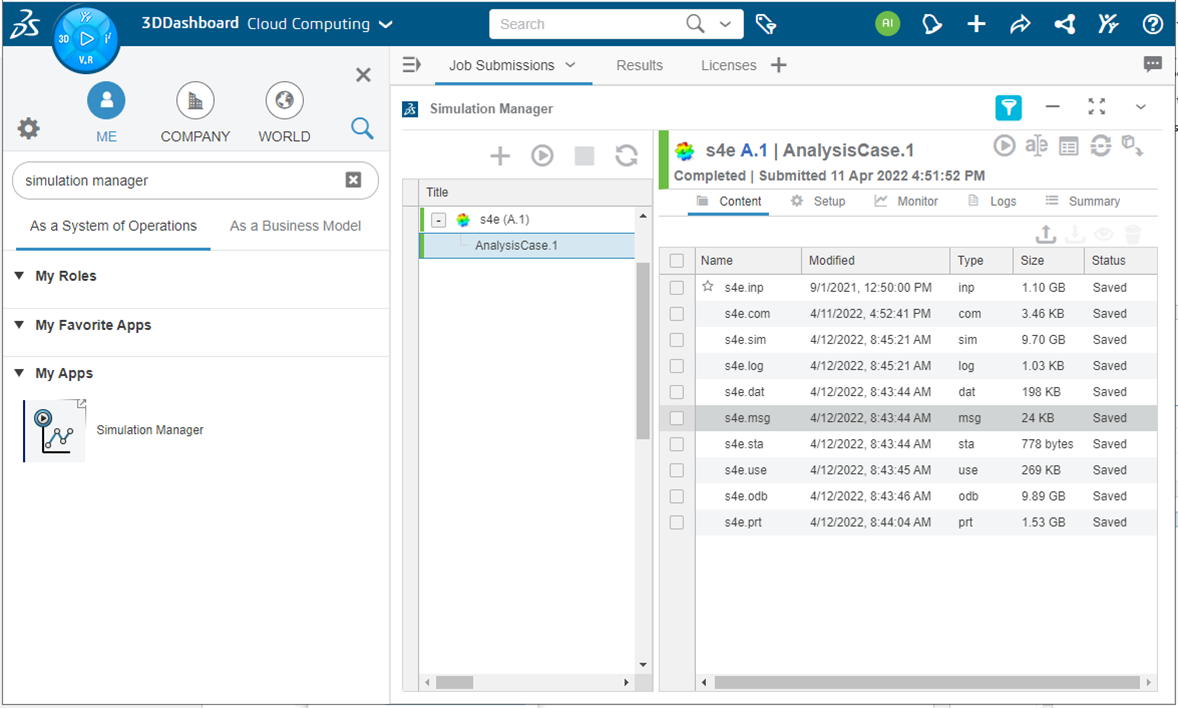
Task: Click the refresh icon above the Title tree
Action: [x=626, y=155]
